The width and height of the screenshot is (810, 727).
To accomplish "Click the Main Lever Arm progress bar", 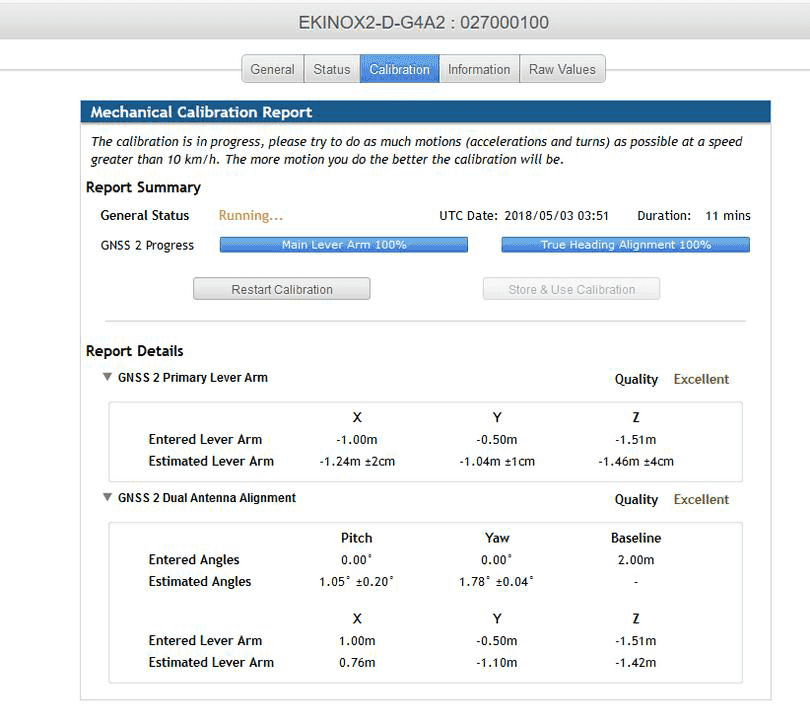I will click(343, 245).
